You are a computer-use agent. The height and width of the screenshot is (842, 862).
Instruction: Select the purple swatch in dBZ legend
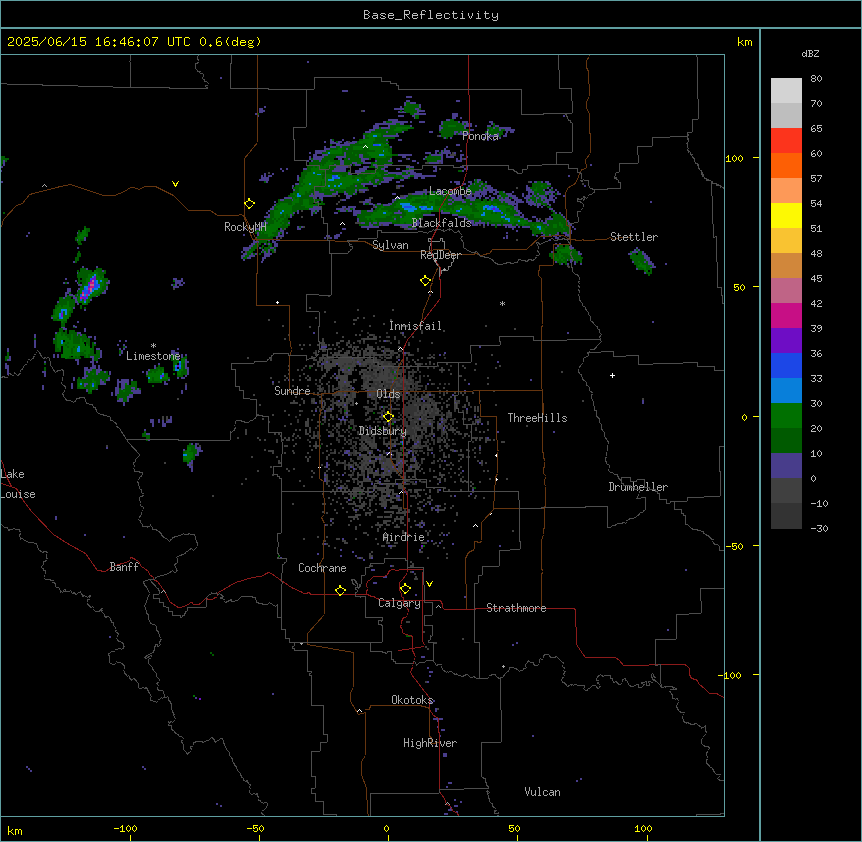coord(786,340)
